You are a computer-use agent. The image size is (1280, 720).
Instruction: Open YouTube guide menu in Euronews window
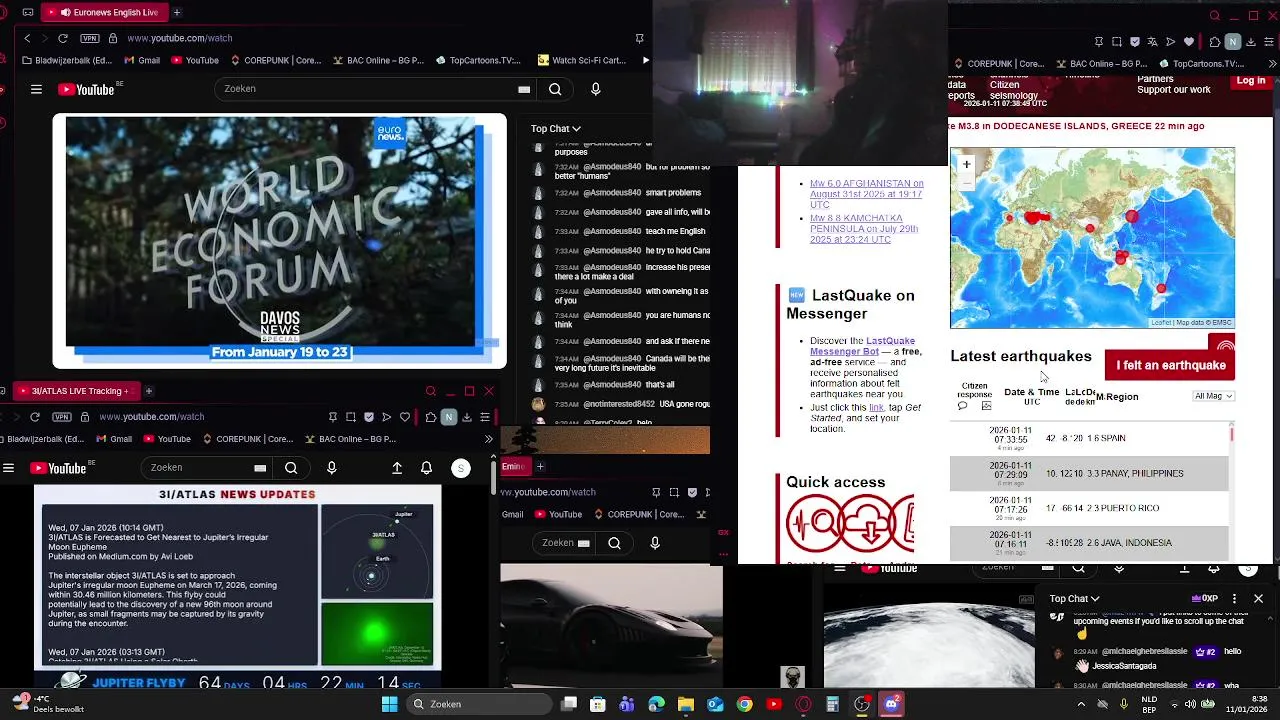click(x=36, y=89)
